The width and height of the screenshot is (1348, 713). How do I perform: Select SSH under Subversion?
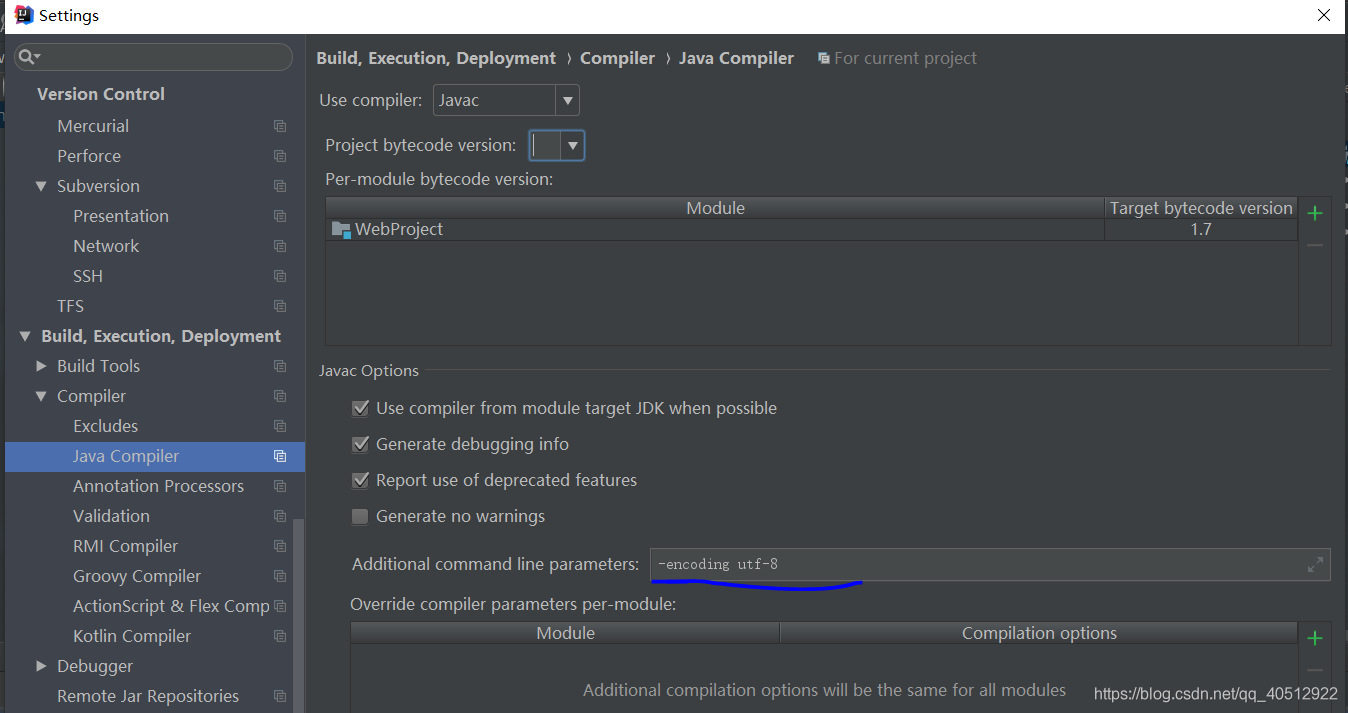point(88,276)
